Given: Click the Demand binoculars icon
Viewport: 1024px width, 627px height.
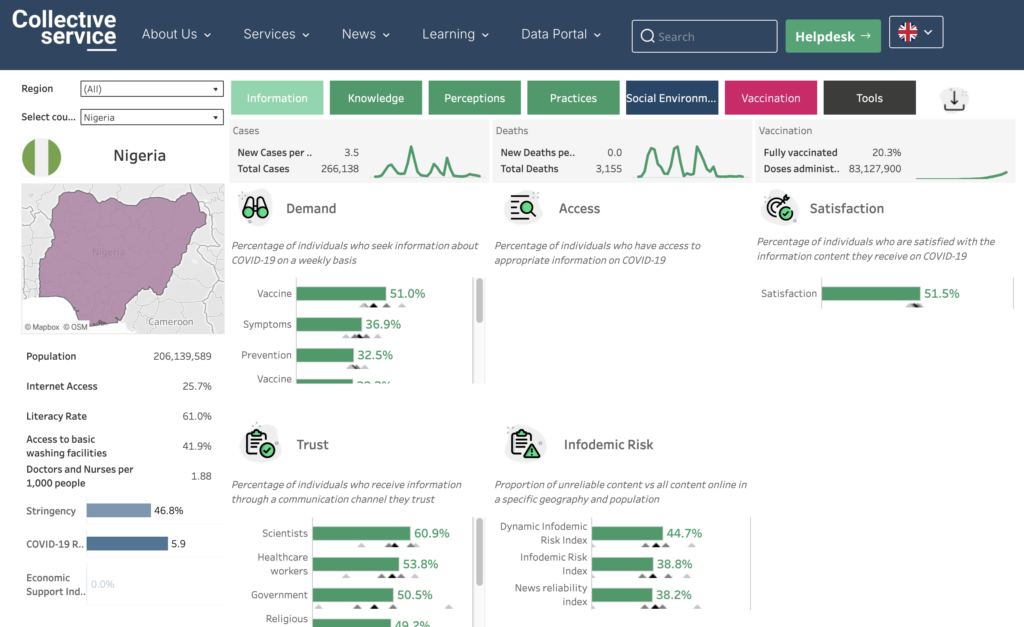Looking at the screenshot, I should (x=255, y=208).
